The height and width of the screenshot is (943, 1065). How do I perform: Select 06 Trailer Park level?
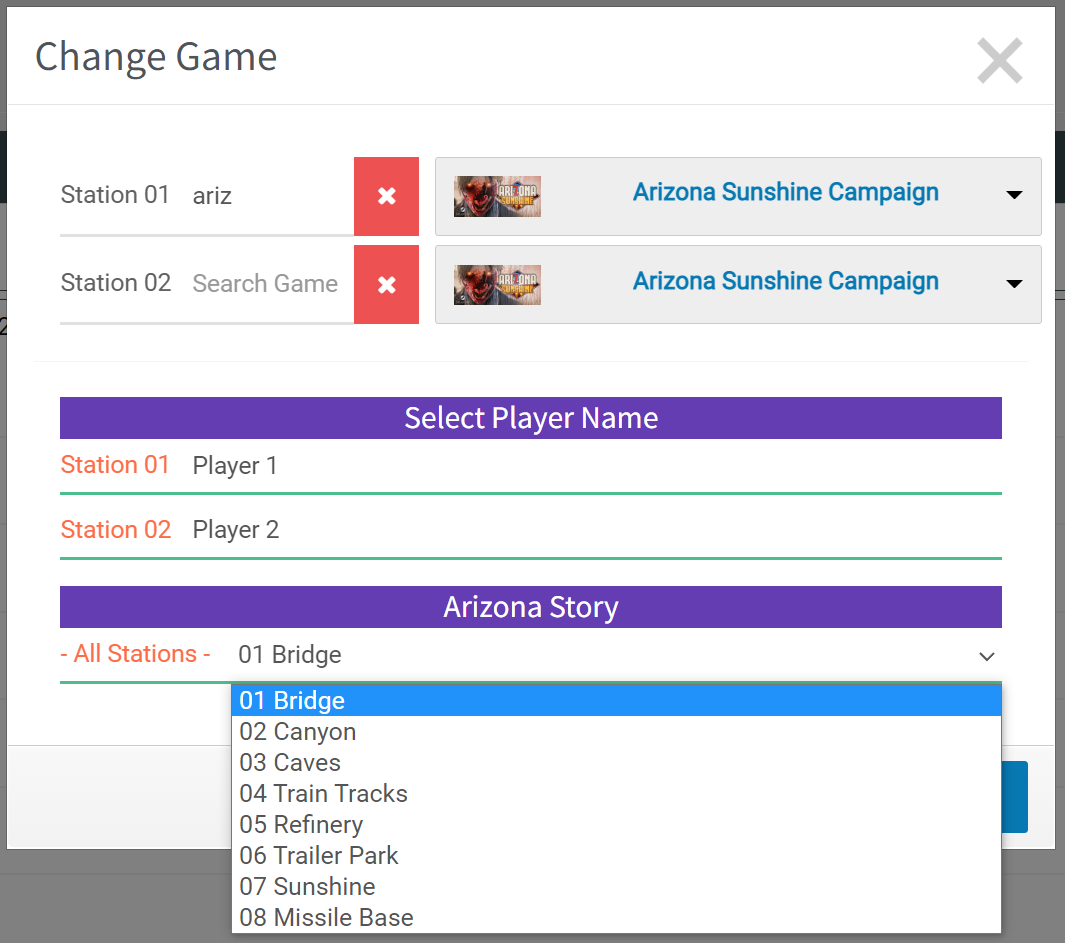pos(617,856)
